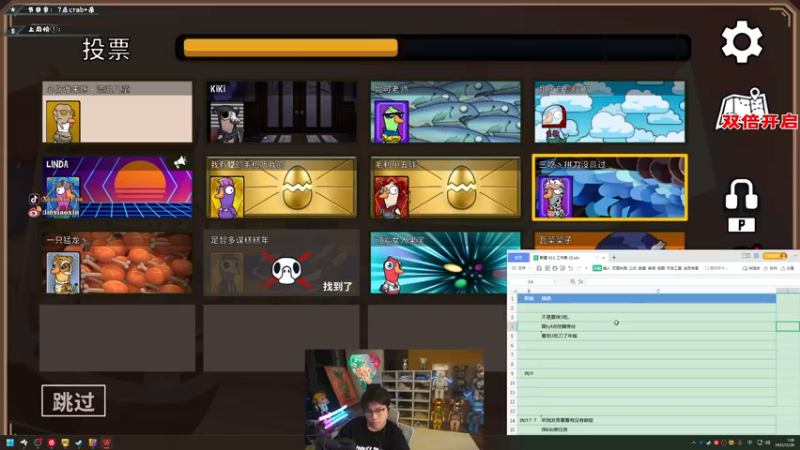The width and height of the screenshot is (800, 450).
Task: Click KiKi's plague-doctor avatar icon
Action: tap(227, 122)
